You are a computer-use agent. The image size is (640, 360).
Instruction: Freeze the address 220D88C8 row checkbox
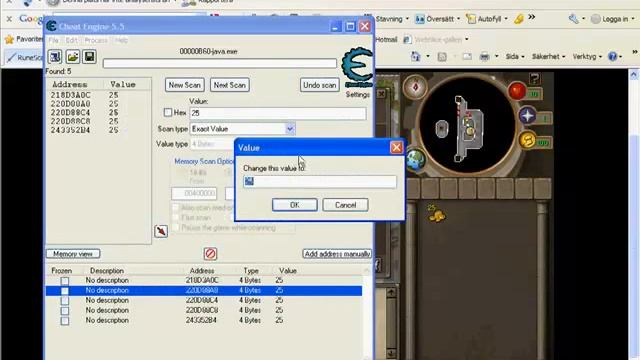click(x=64, y=311)
